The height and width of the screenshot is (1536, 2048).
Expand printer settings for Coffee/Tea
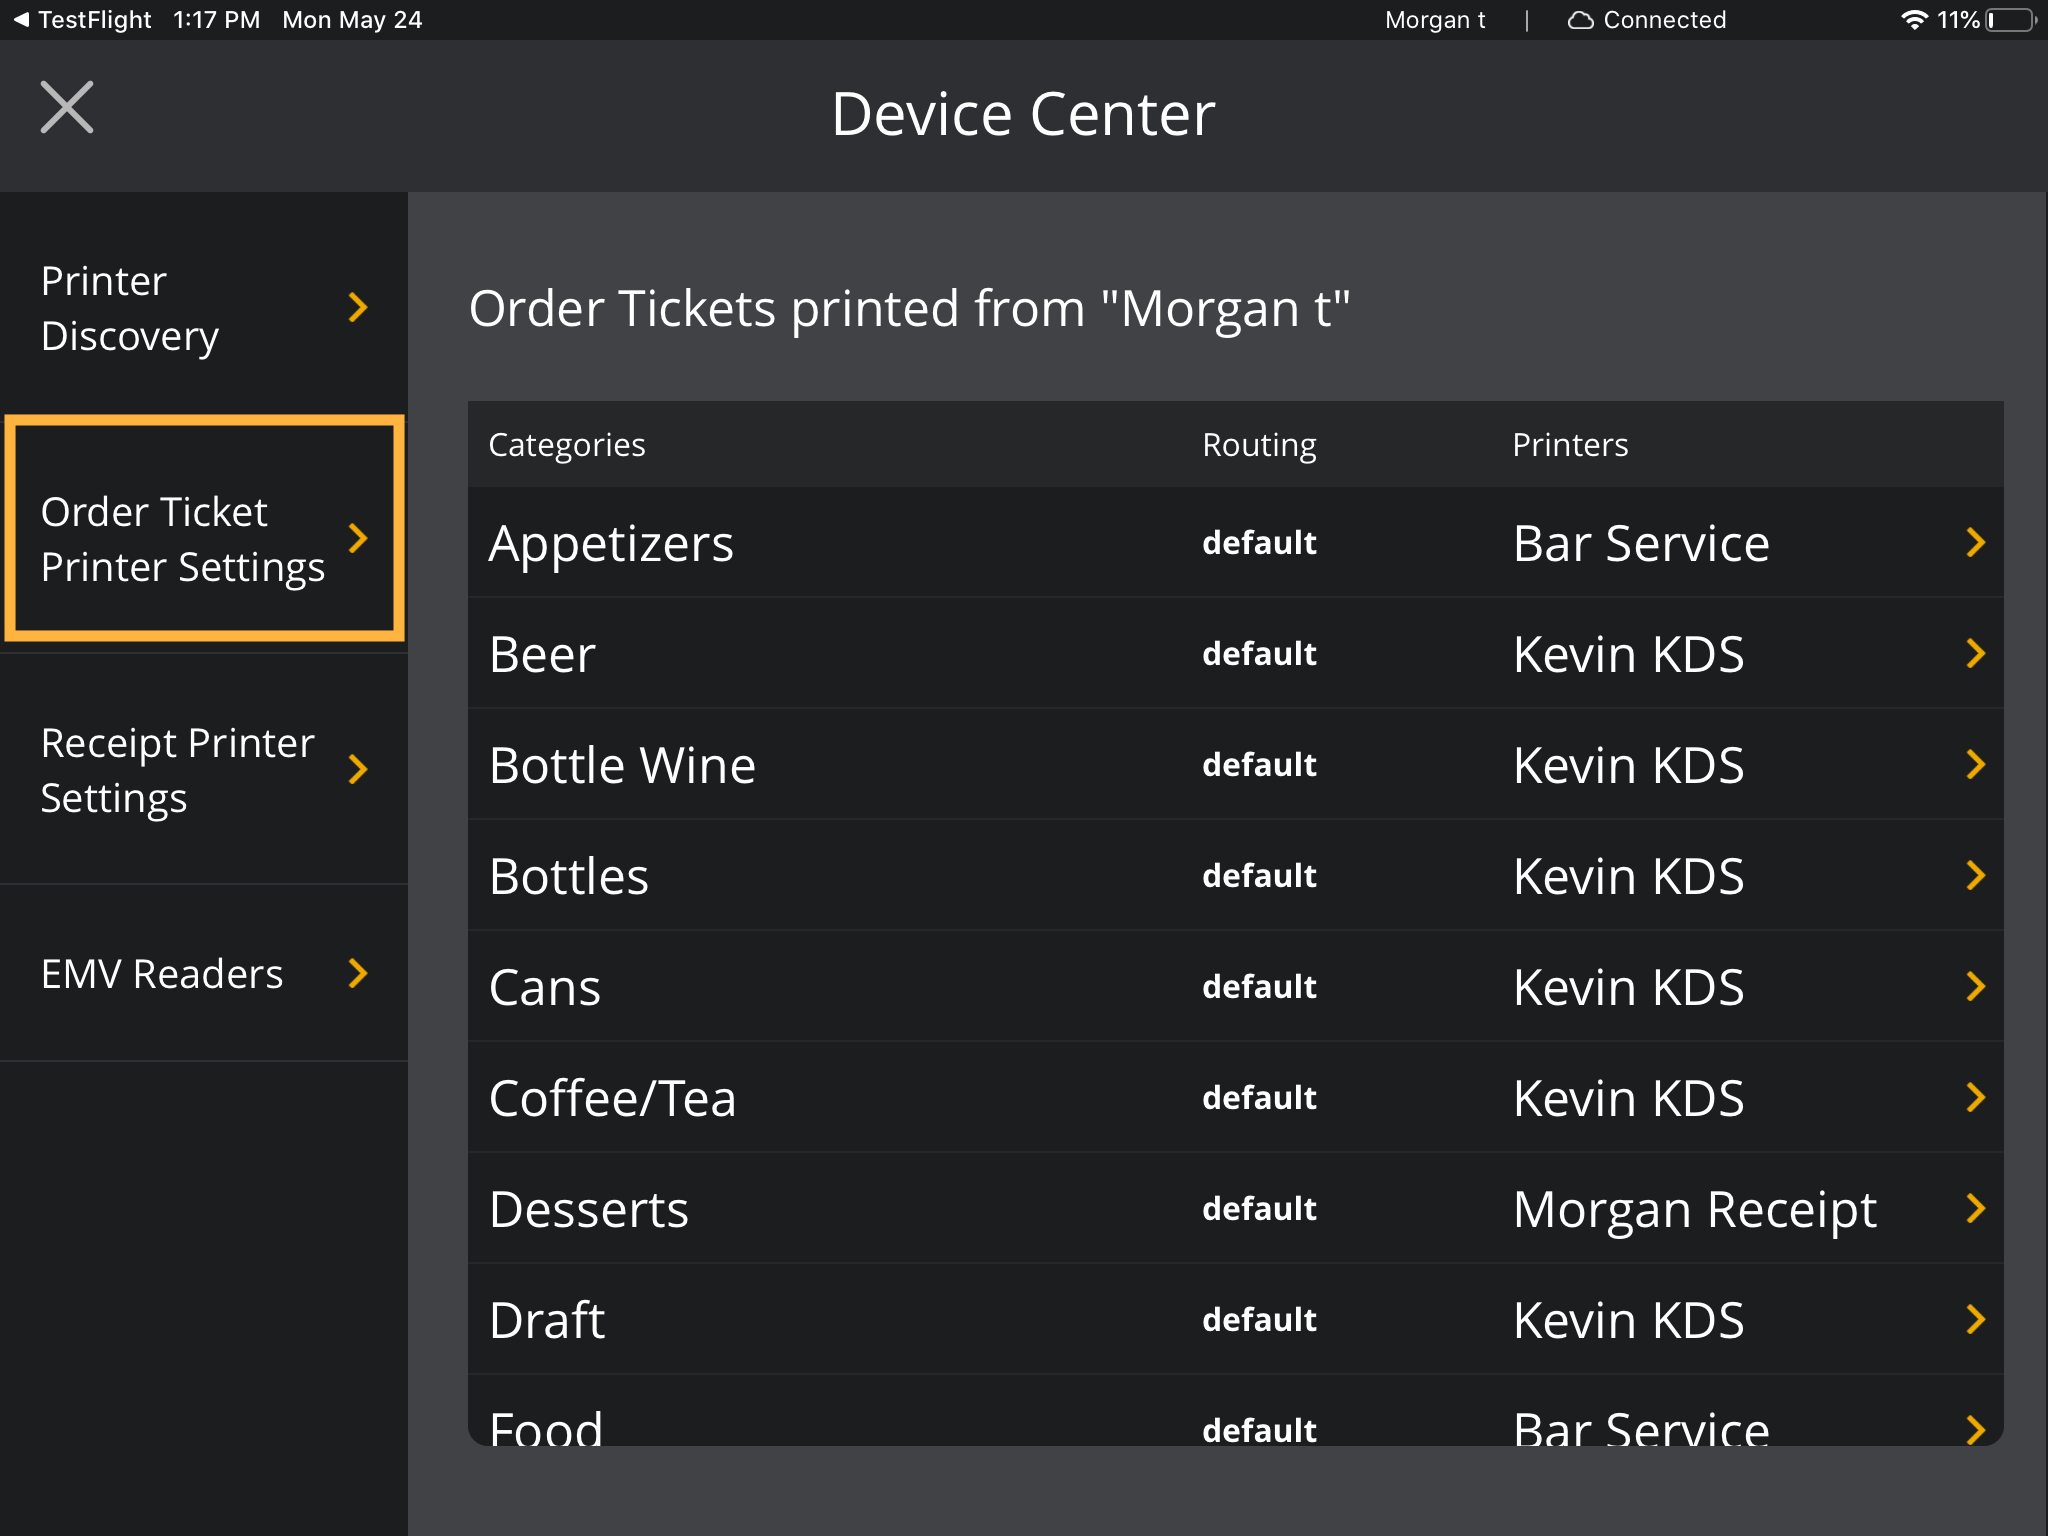[x=1975, y=1097]
